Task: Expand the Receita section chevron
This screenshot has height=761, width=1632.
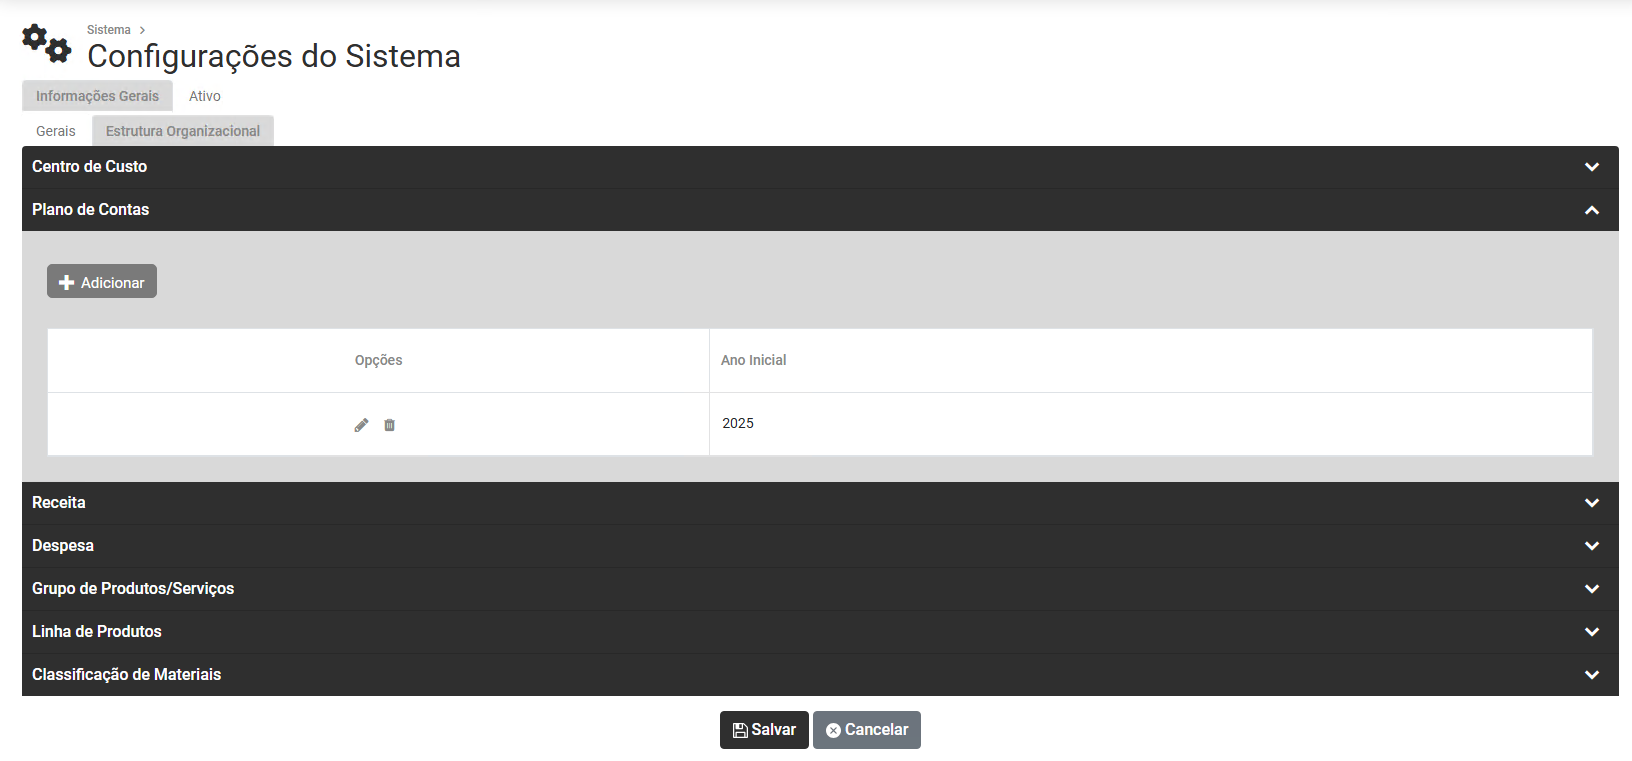Action: click(1592, 503)
